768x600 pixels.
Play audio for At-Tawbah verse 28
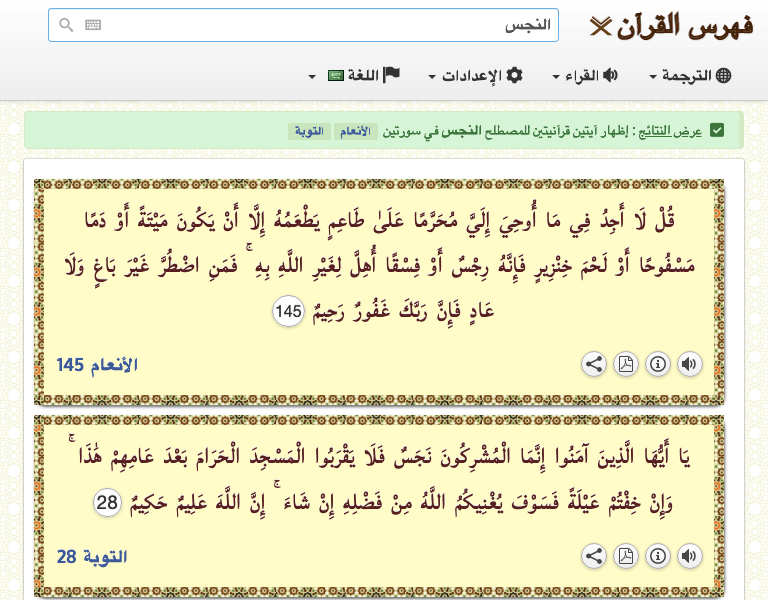coord(690,556)
